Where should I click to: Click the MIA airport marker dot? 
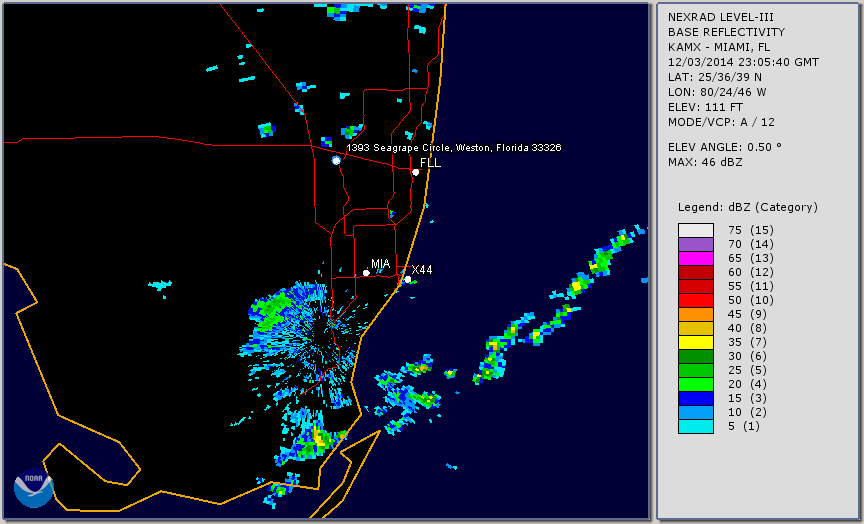point(366,273)
